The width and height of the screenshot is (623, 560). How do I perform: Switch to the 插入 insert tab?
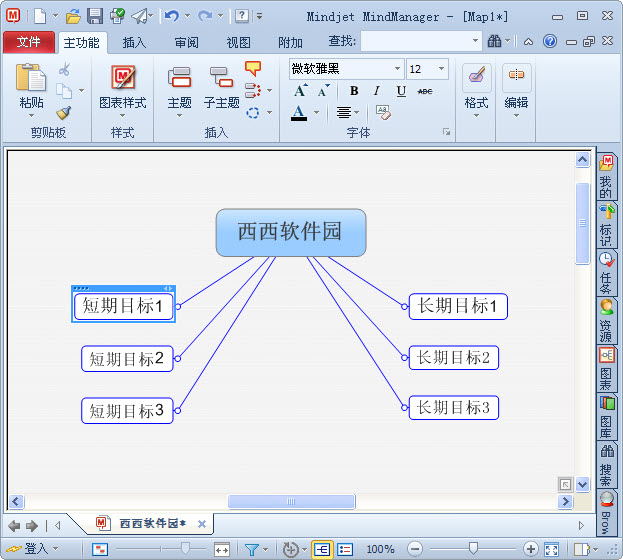click(134, 43)
